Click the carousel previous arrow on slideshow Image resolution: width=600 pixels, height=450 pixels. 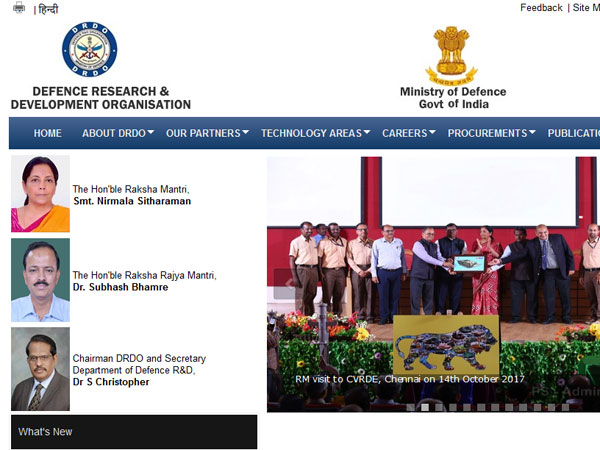[x=283, y=284]
